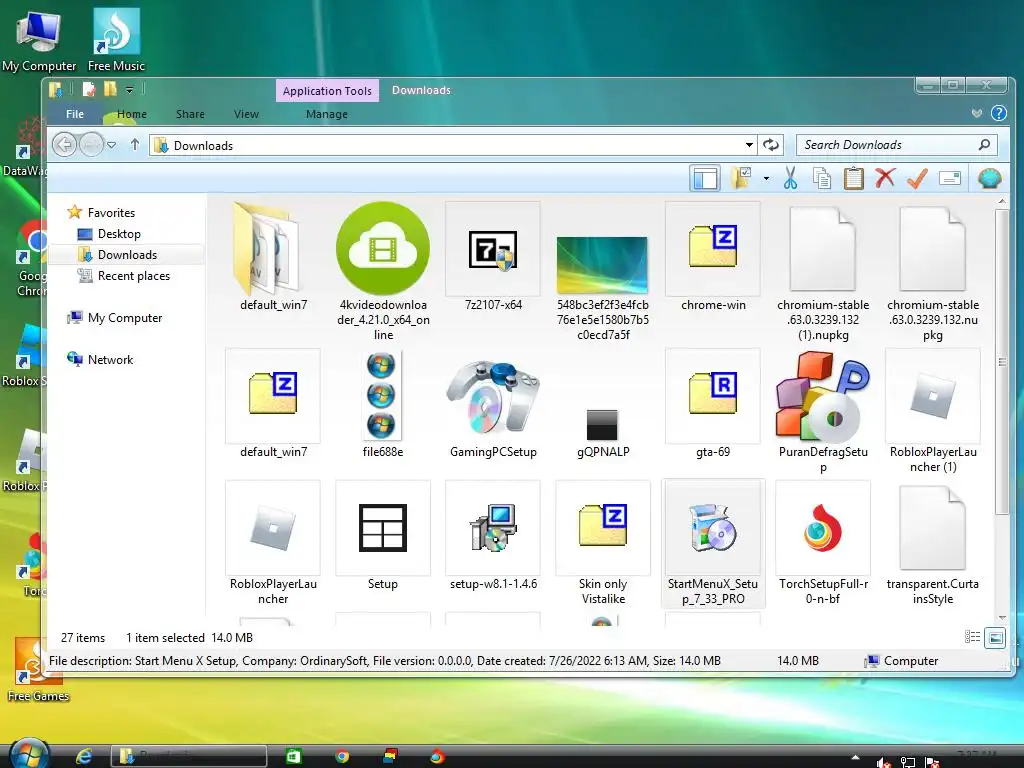1024x768 pixels.
Task: Select the 4kvideodownloader installer file
Action: point(383,271)
